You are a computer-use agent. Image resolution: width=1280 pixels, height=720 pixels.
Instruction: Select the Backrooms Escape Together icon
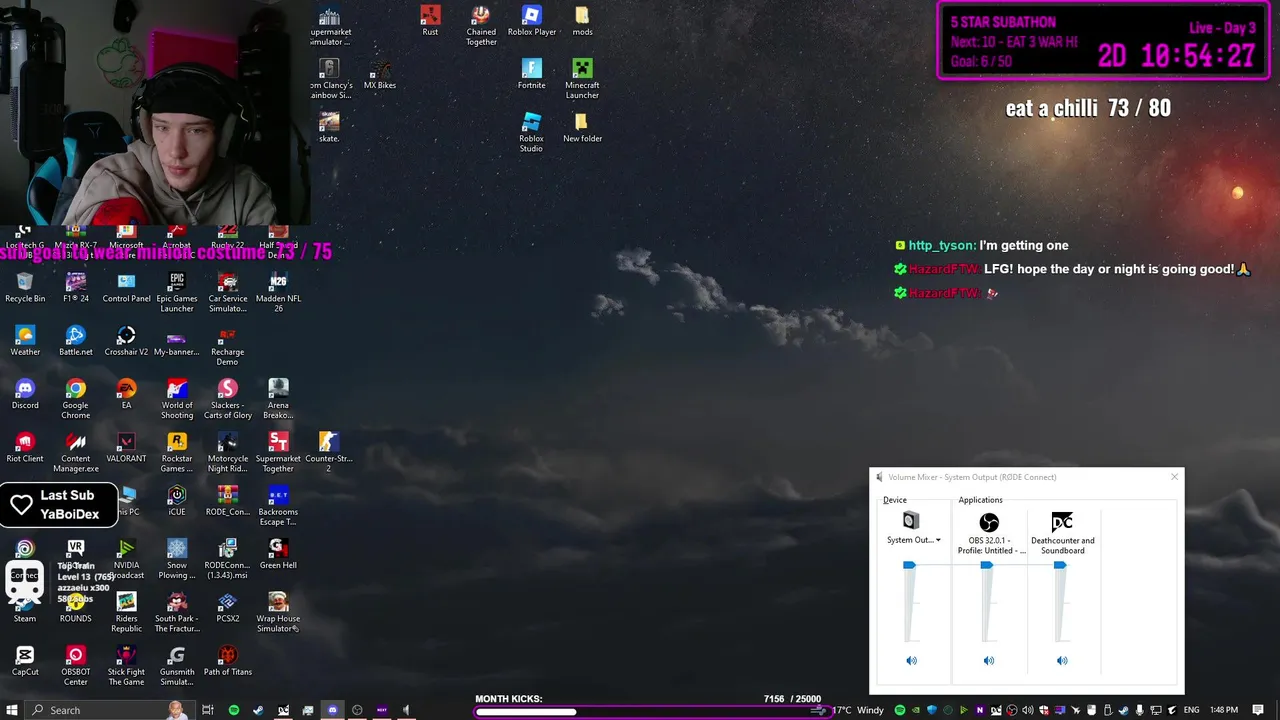(278, 505)
